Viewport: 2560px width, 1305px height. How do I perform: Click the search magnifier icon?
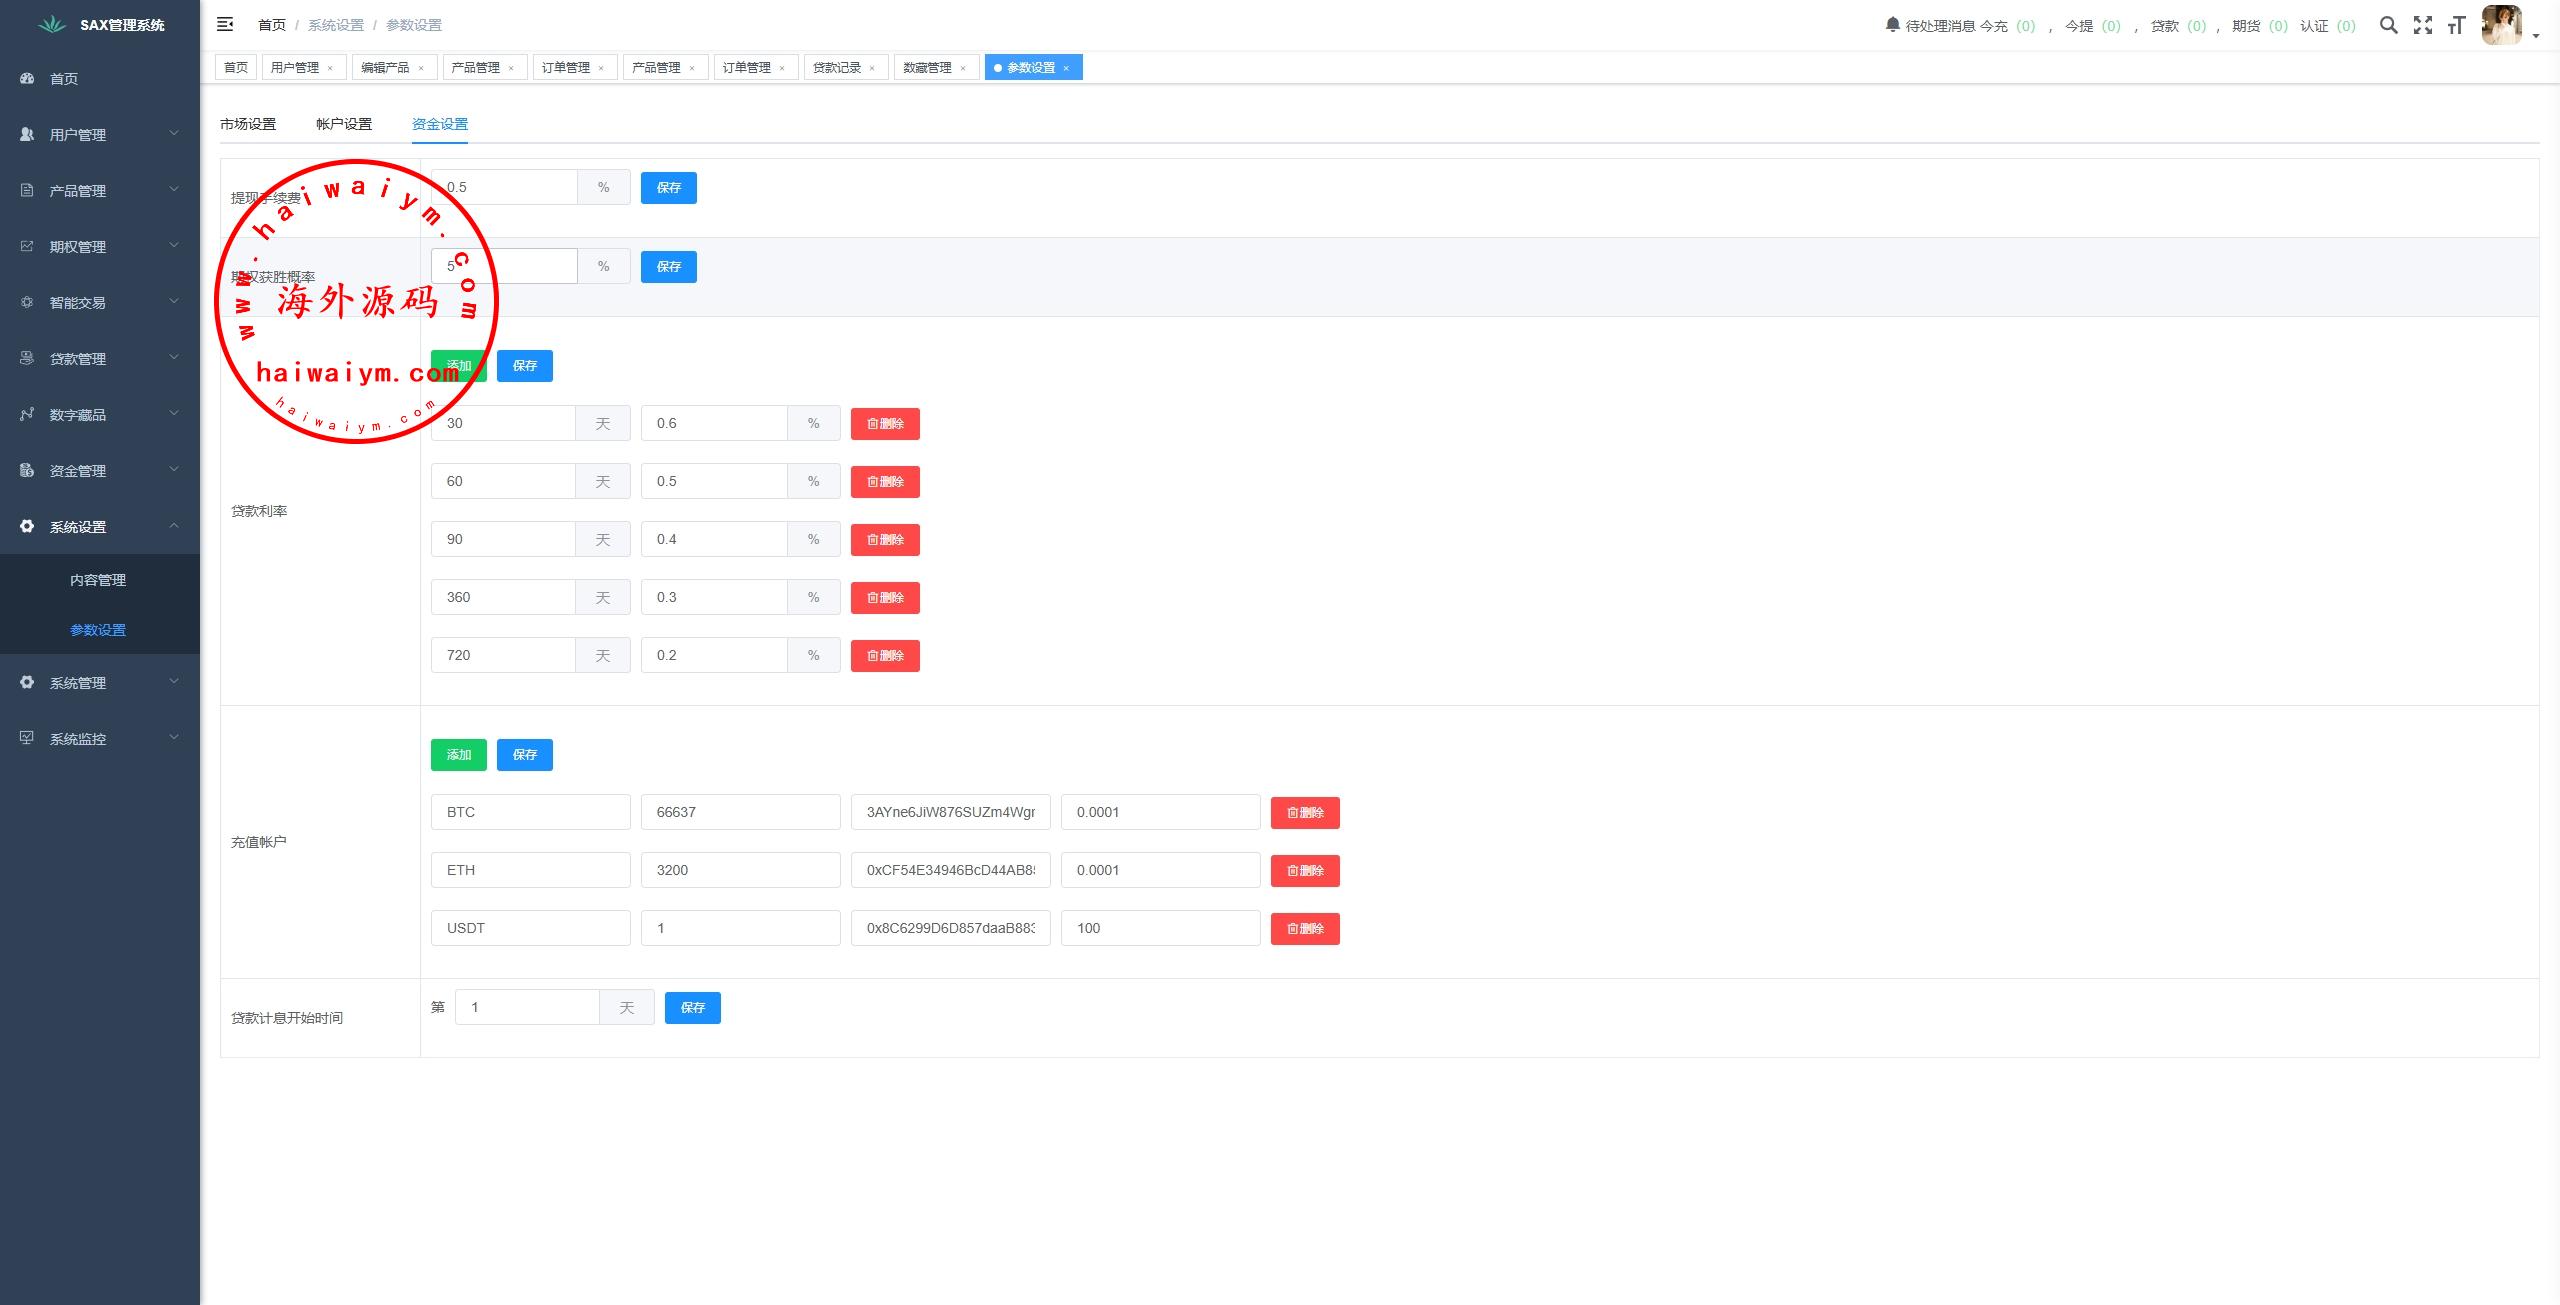click(2388, 26)
